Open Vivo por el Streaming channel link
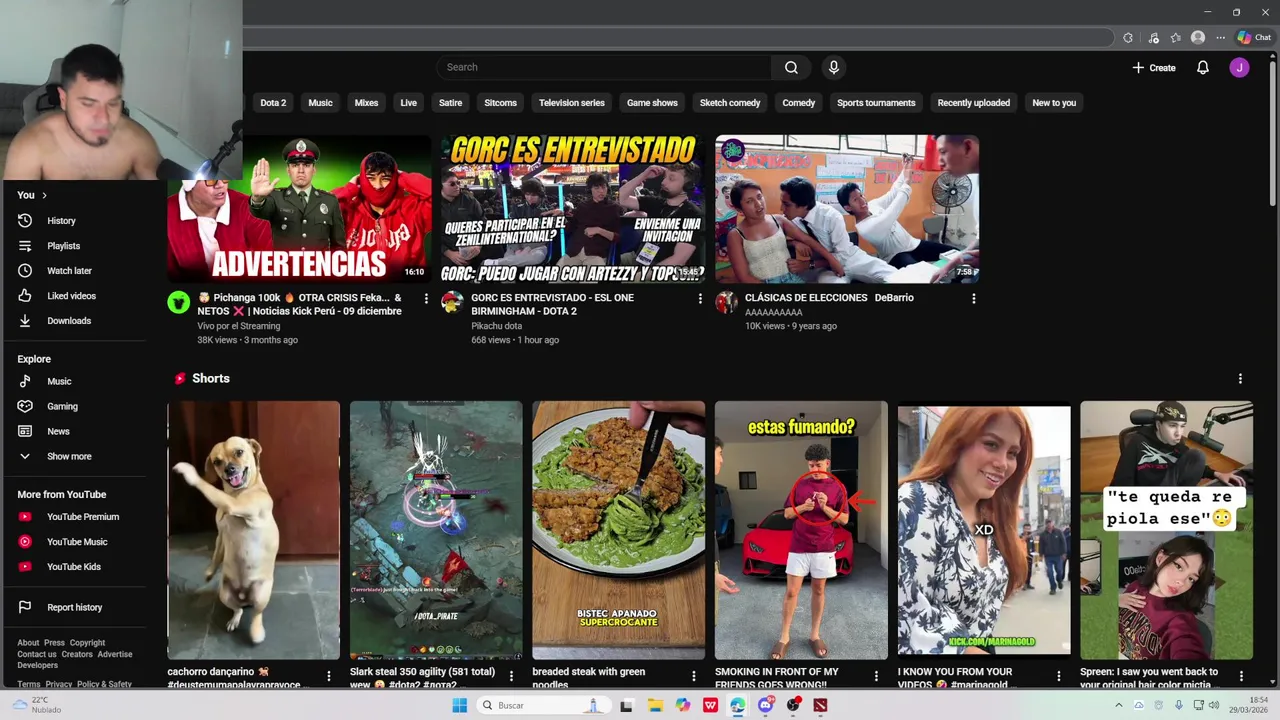Viewport: 1280px width, 720px height. pyautogui.click(x=238, y=326)
